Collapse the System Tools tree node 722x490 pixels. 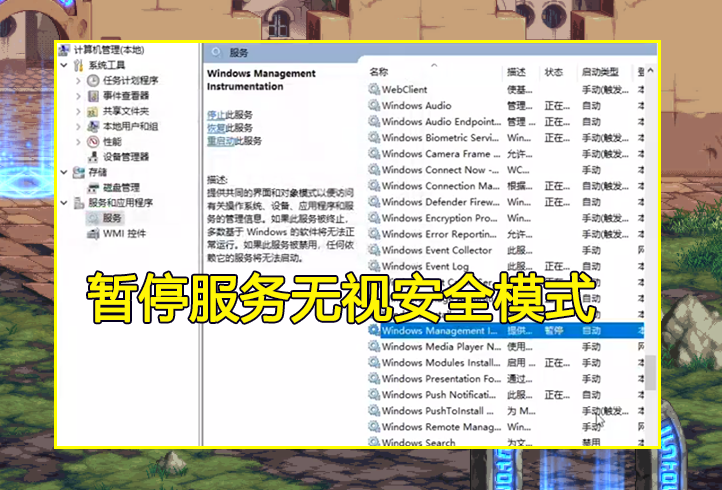coord(64,65)
